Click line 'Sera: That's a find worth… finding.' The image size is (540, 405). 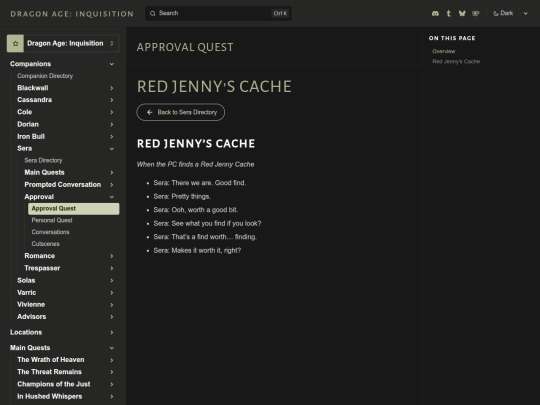[x=205, y=237]
